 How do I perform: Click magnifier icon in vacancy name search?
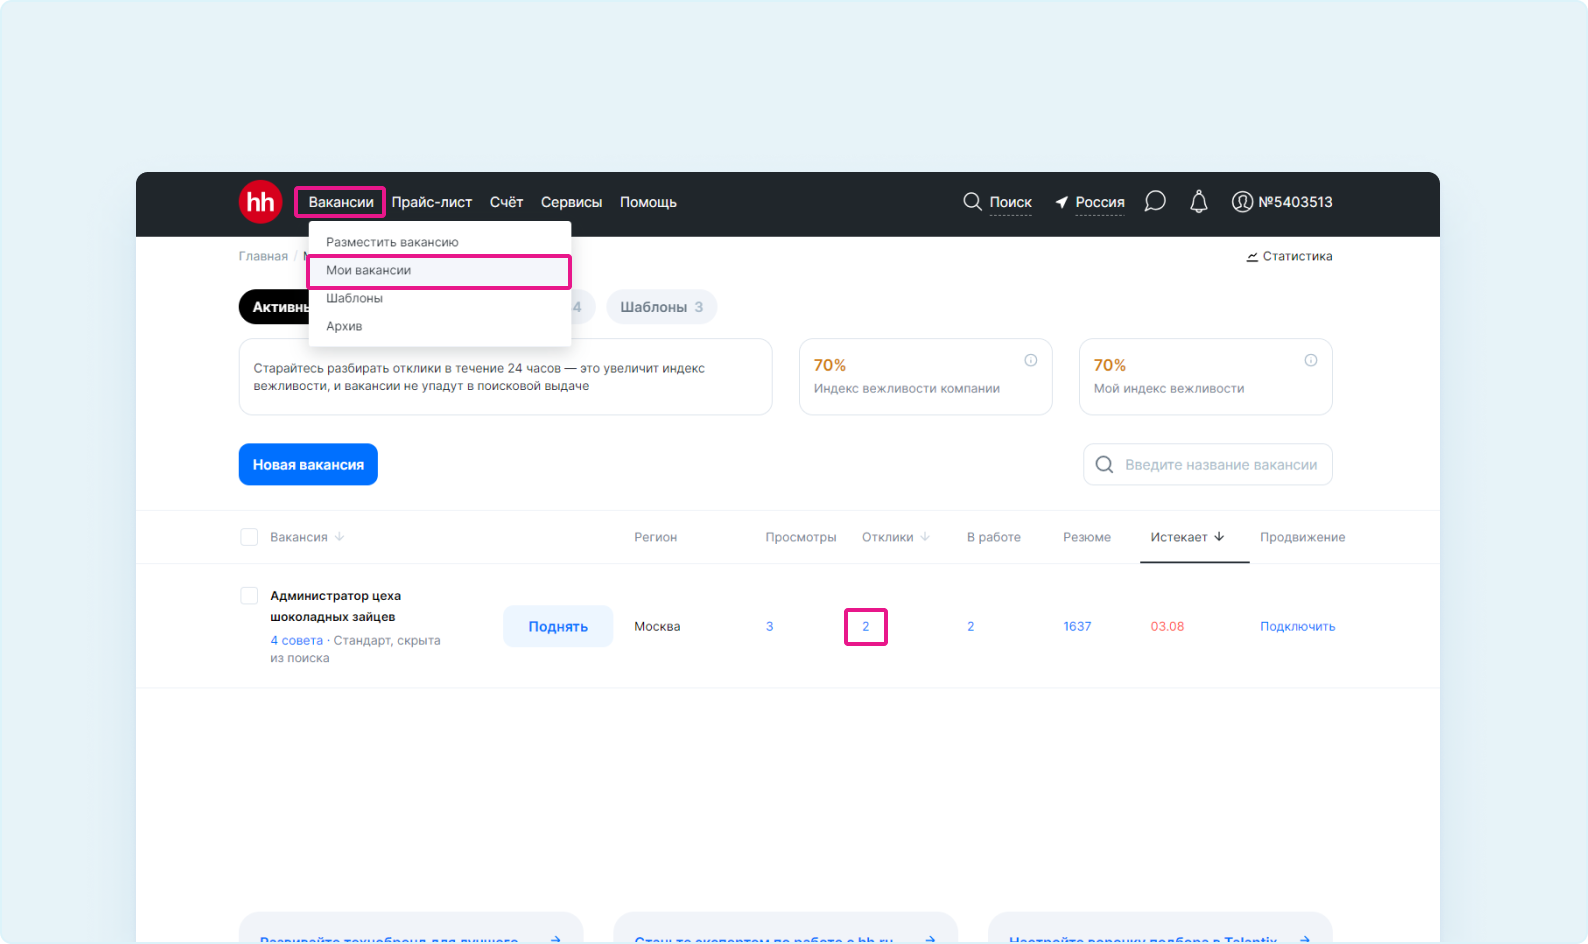click(x=1104, y=465)
